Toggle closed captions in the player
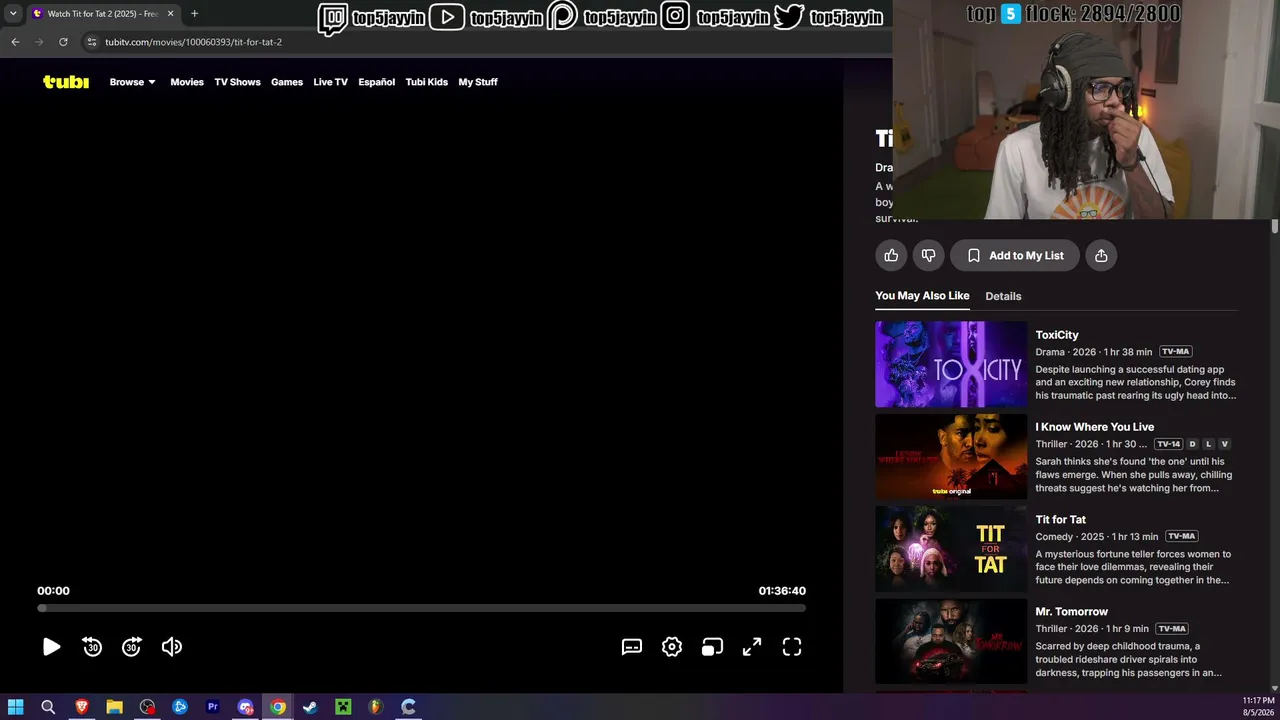This screenshot has width=1280, height=720. (632, 647)
